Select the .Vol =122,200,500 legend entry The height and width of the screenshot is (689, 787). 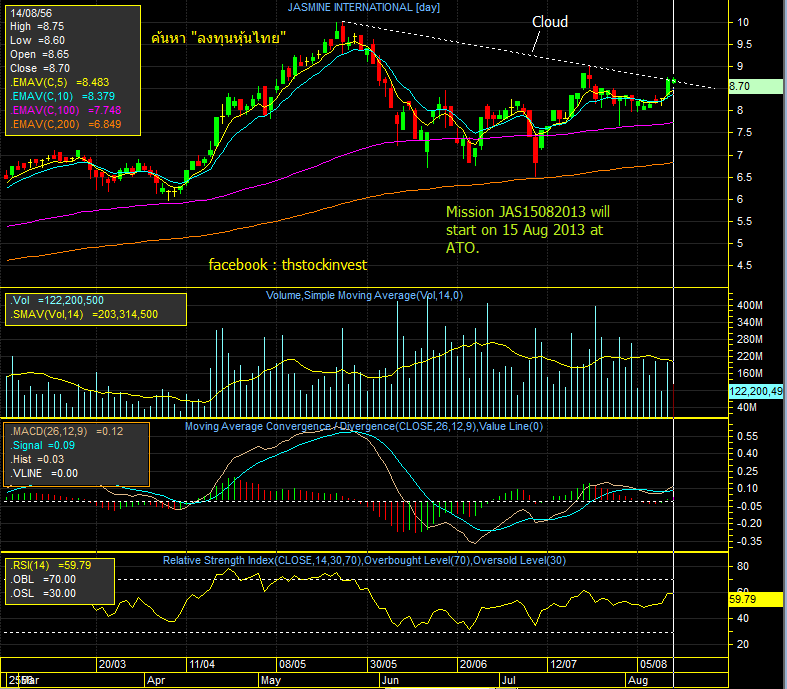coord(57,301)
